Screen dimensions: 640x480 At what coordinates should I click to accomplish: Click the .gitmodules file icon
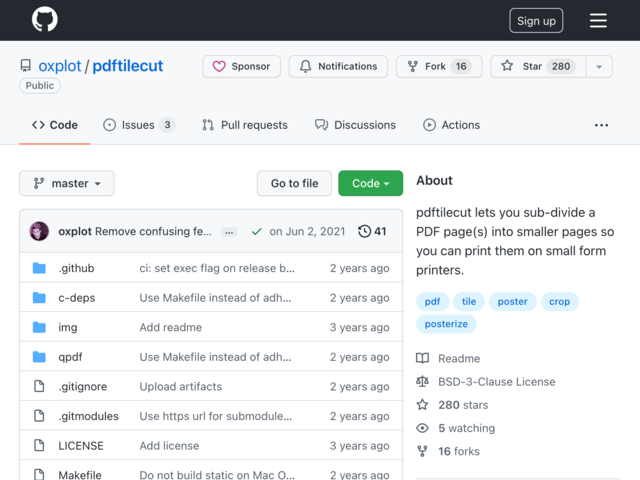pyautogui.click(x=39, y=416)
